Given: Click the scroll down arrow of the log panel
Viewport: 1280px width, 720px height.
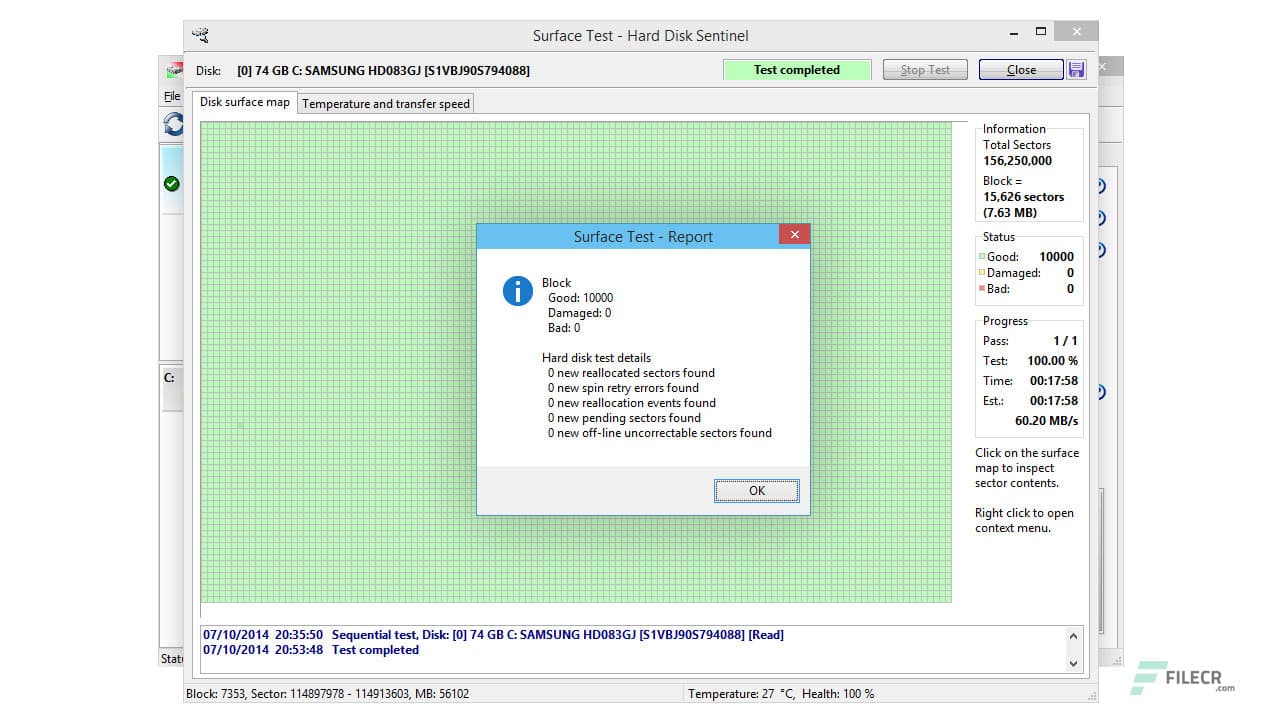Looking at the screenshot, I should click(x=1074, y=662).
